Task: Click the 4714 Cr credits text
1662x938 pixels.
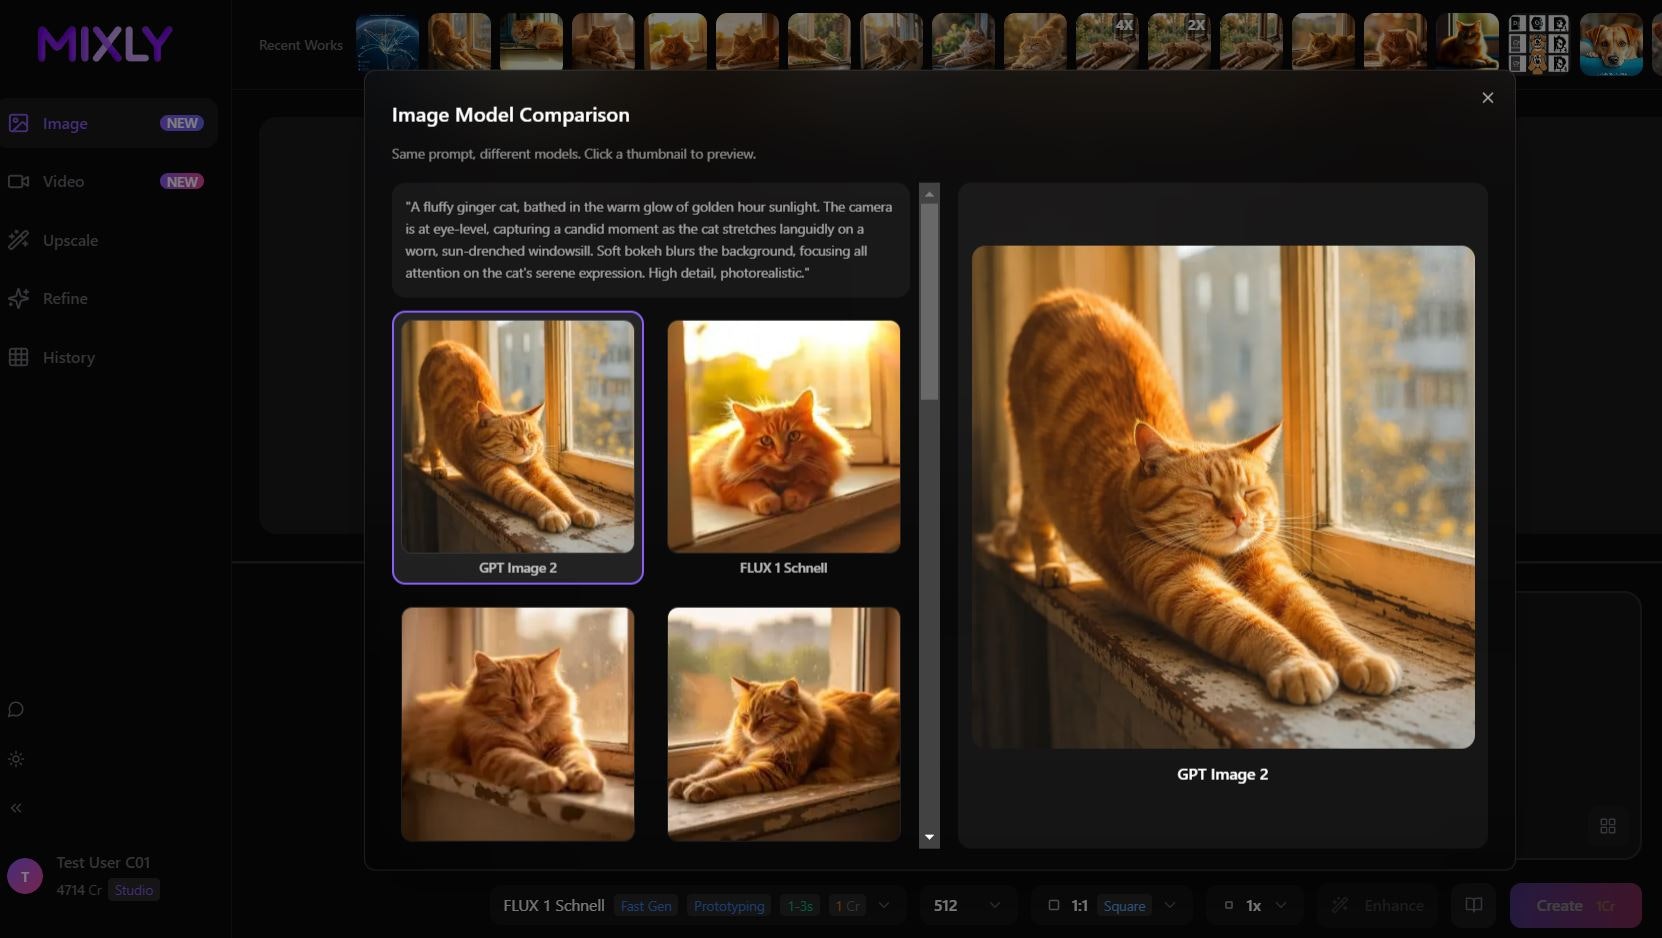Action: click(79, 890)
